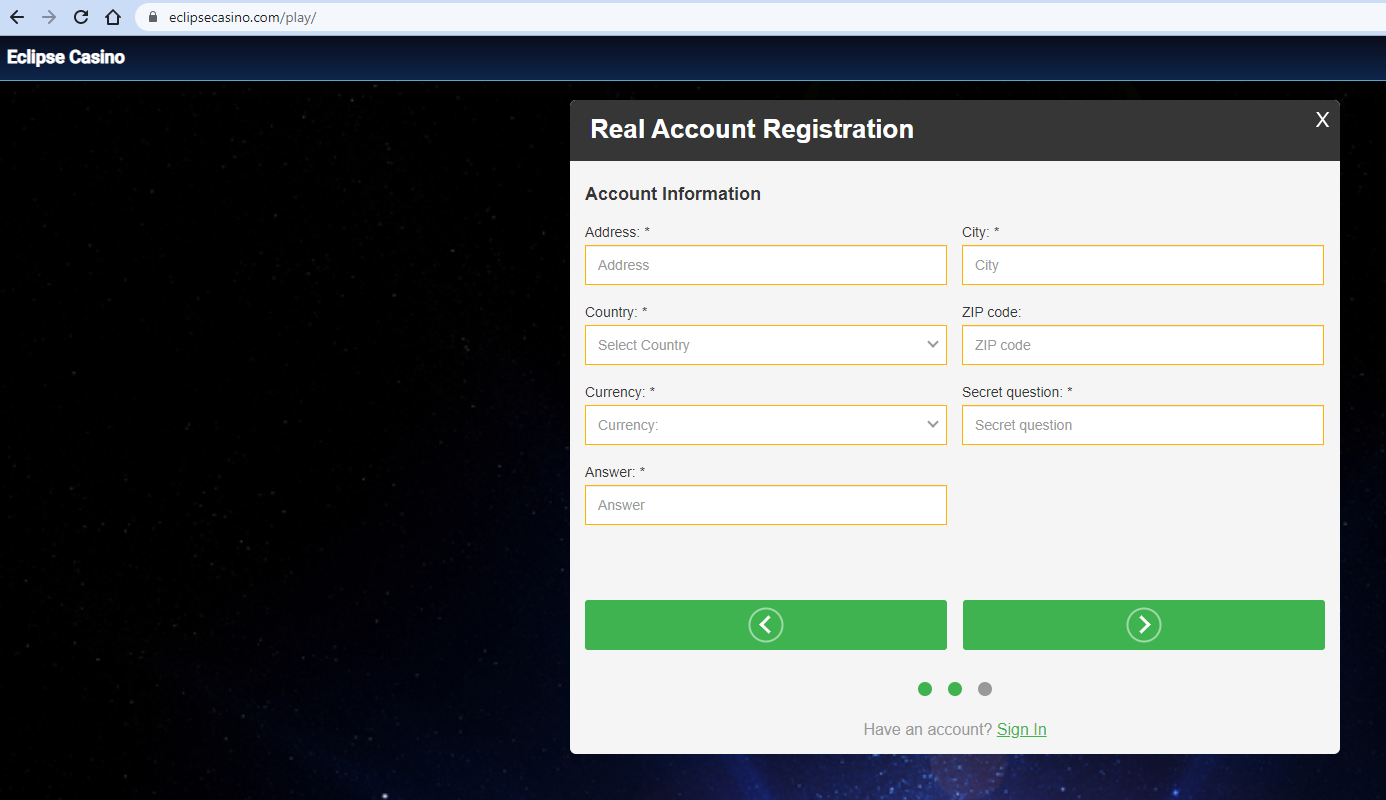Viewport: 1386px width, 800px height.
Task: Click the Sign In link
Action: click(1021, 729)
